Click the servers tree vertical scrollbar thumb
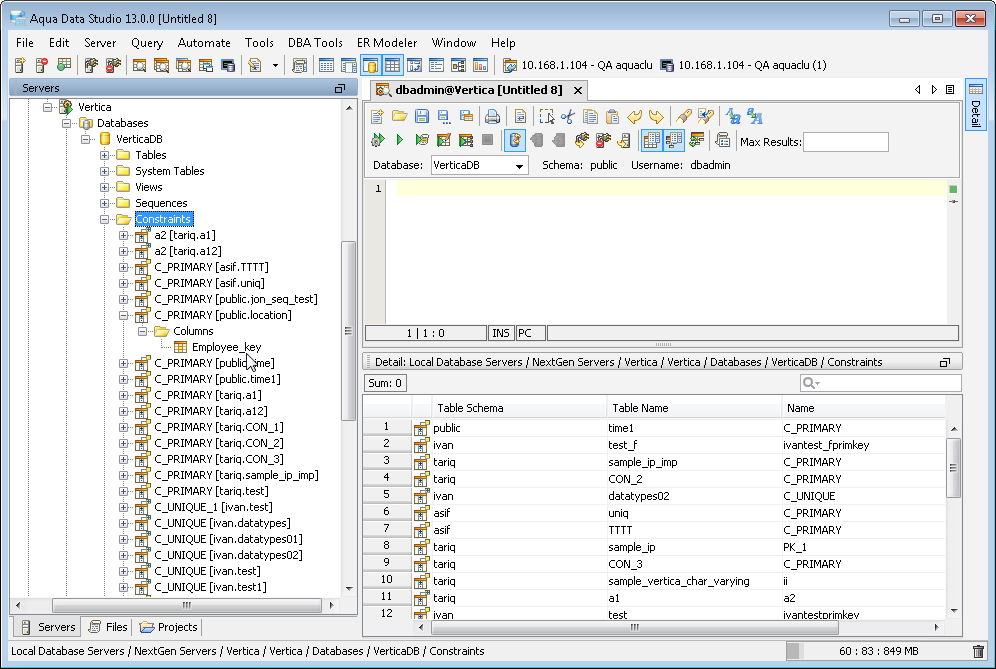This screenshot has height=669, width=996. coord(348,330)
